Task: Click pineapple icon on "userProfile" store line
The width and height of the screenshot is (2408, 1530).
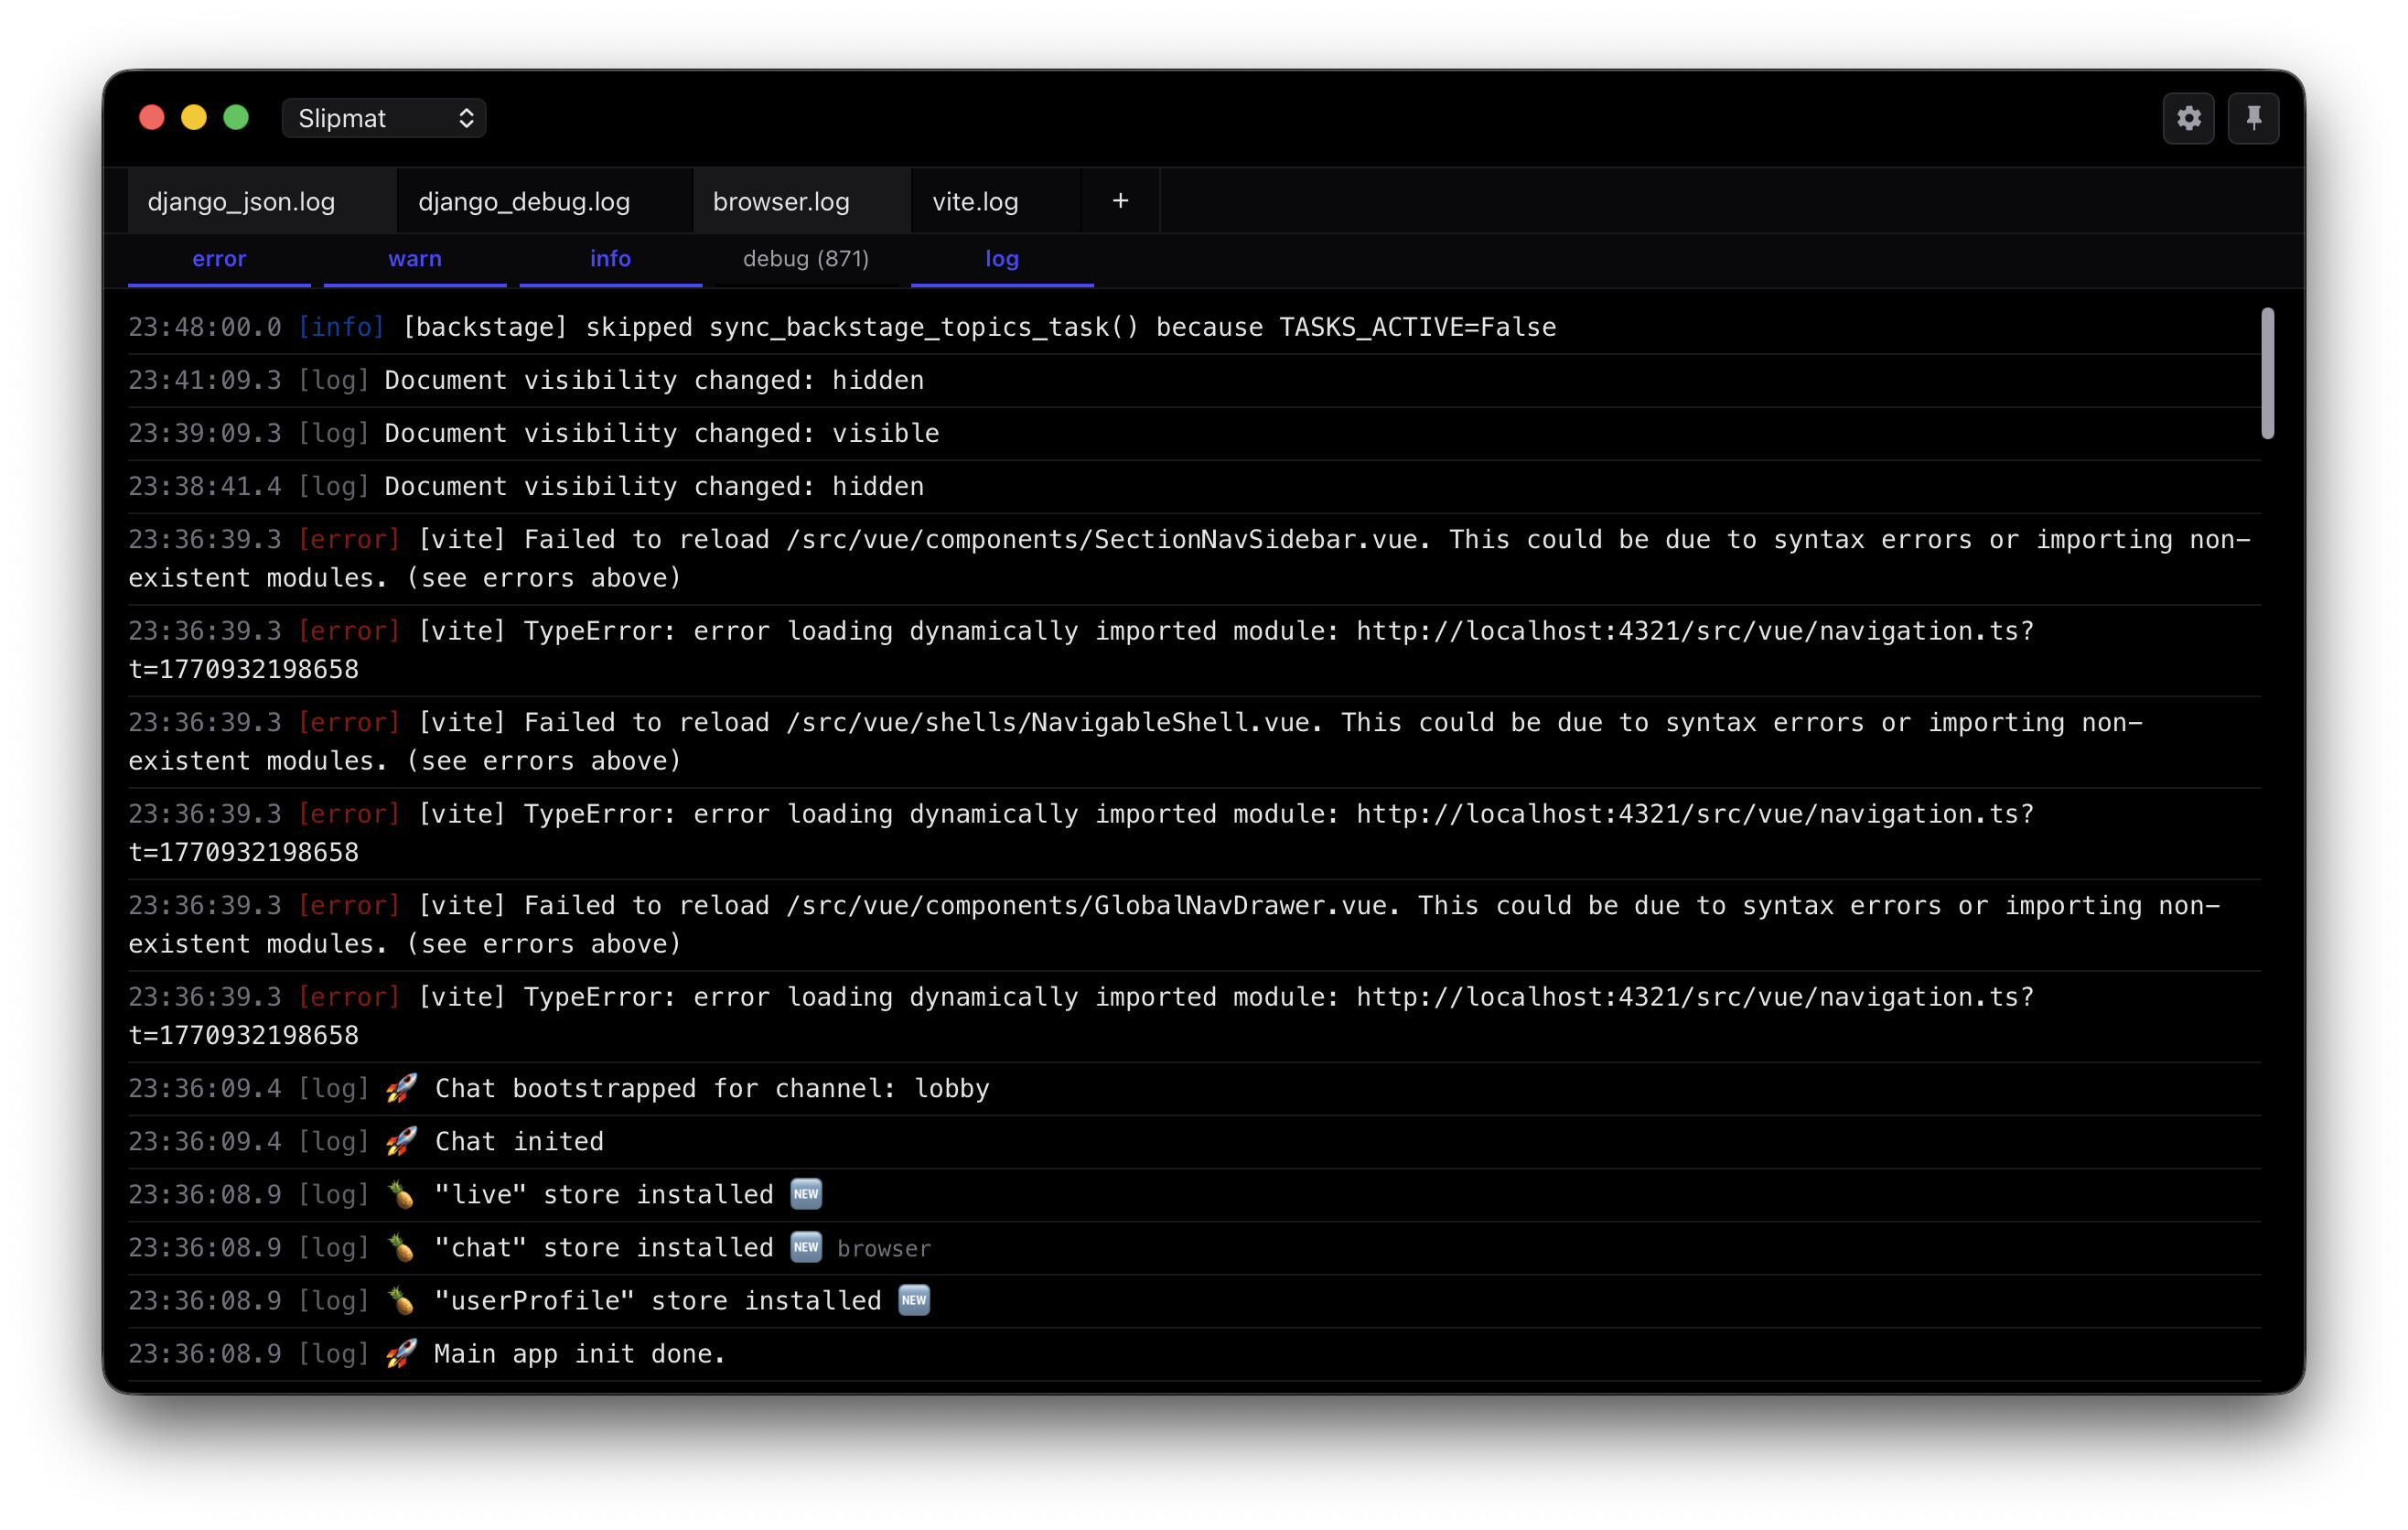Action: point(401,1300)
